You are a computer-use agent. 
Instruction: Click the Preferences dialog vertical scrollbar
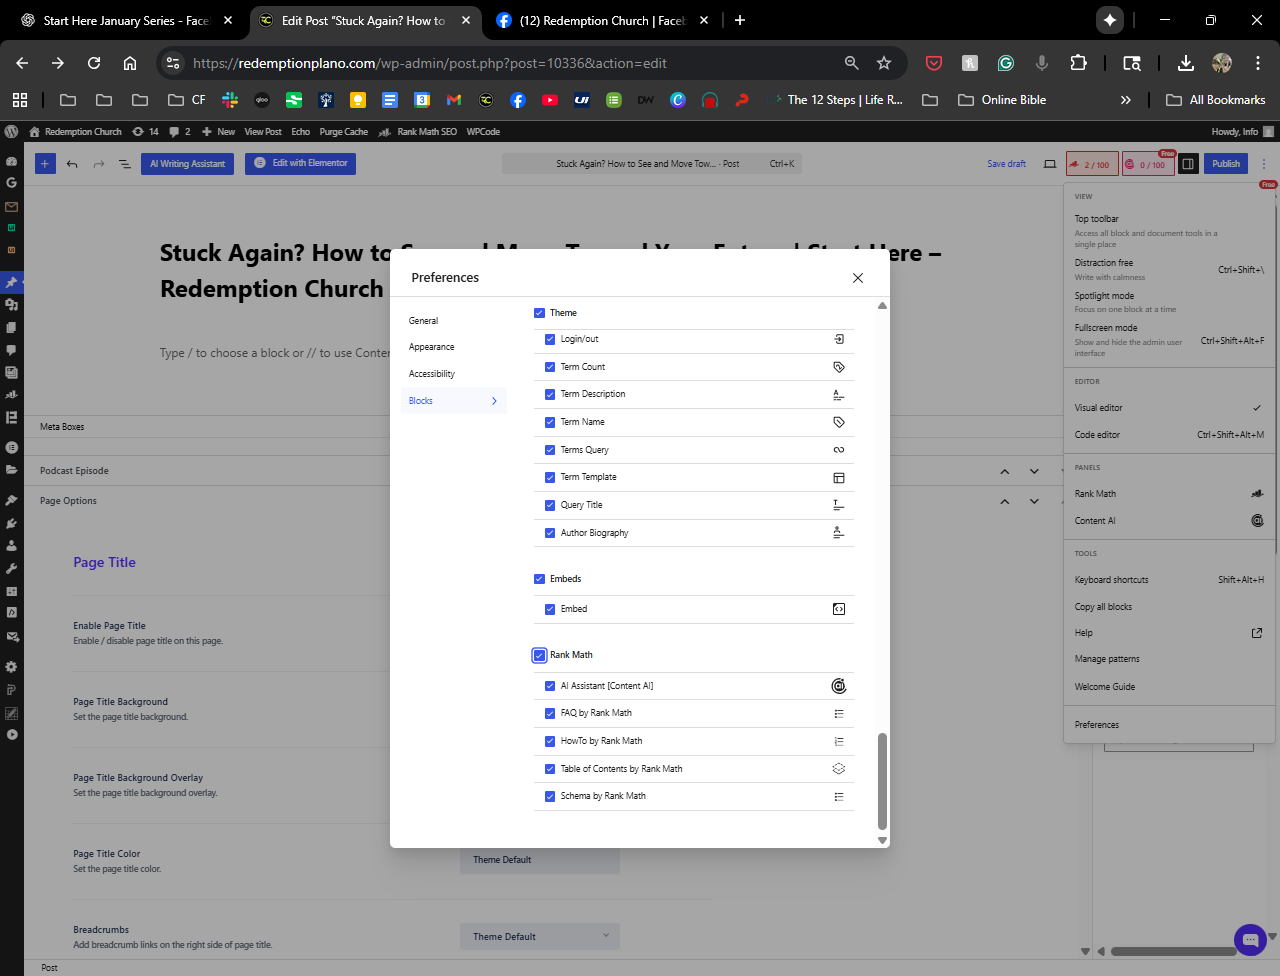tap(882, 780)
